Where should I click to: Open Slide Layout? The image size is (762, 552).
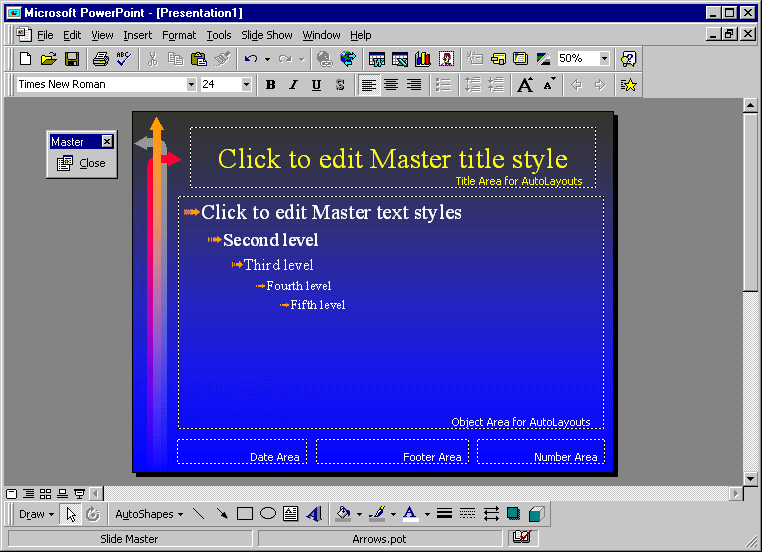coord(498,59)
